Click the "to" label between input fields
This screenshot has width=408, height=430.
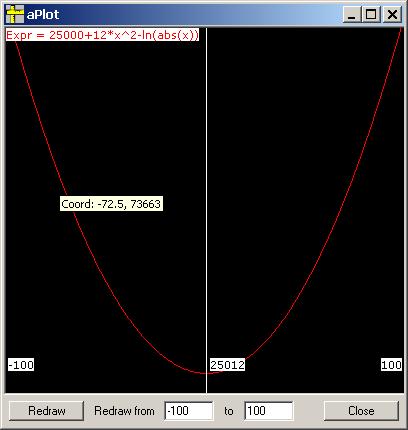229,411
